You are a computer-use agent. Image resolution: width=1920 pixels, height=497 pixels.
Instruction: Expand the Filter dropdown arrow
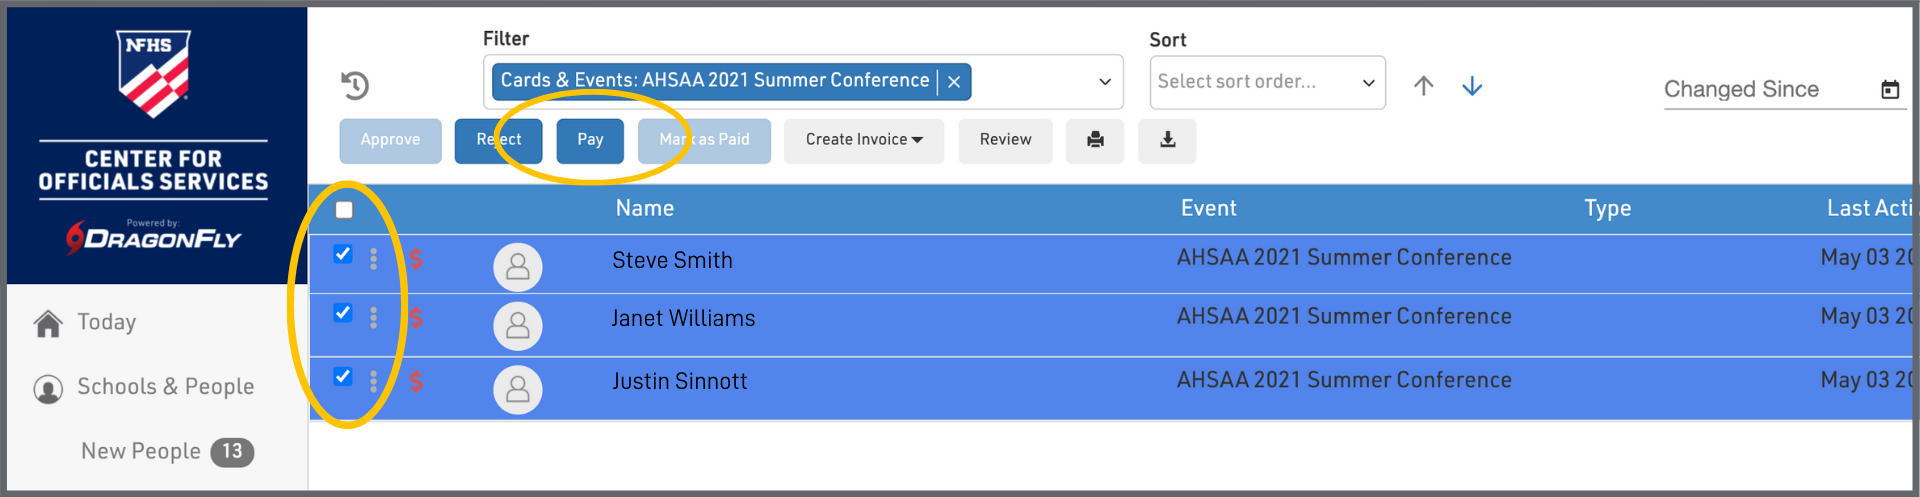pyautogui.click(x=1105, y=82)
